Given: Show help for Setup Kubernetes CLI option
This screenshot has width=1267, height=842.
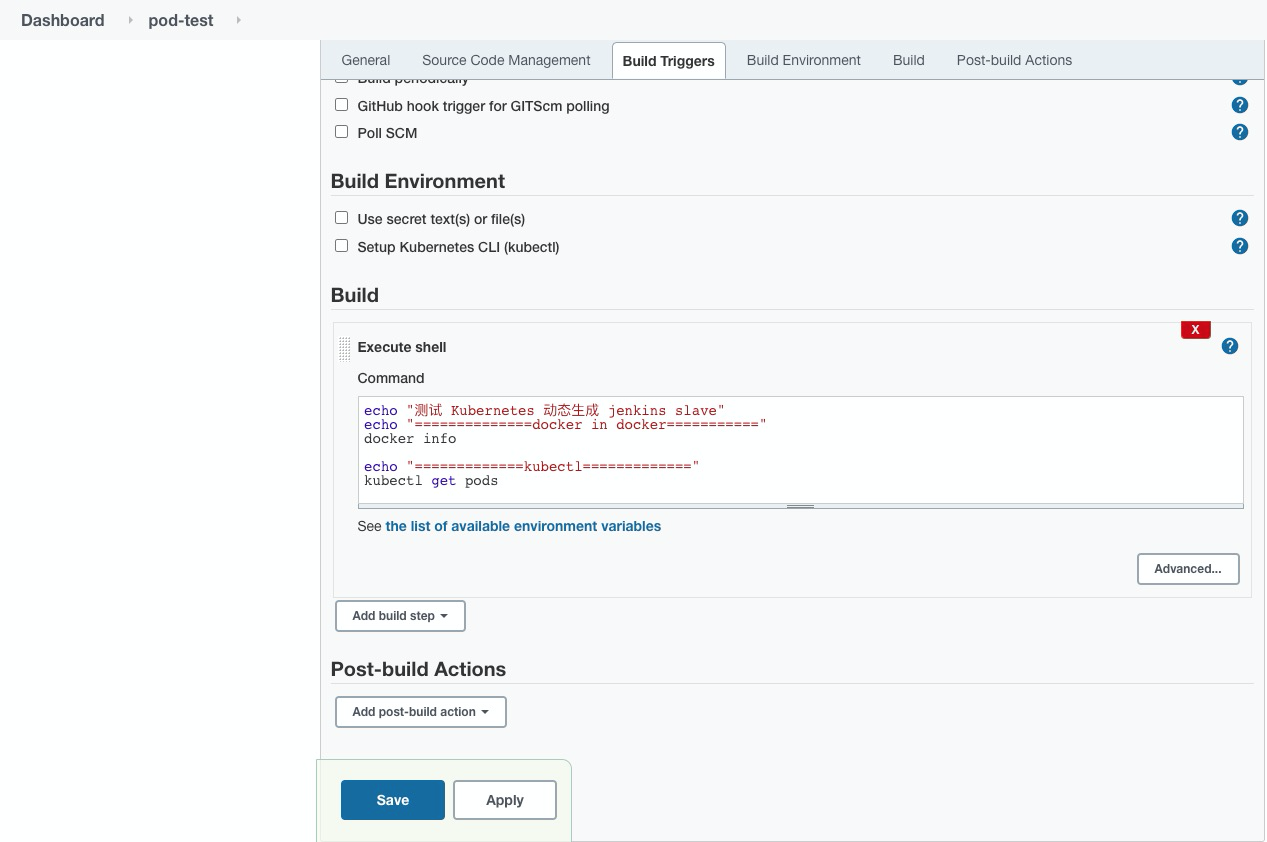Looking at the screenshot, I should pos(1239,246).
